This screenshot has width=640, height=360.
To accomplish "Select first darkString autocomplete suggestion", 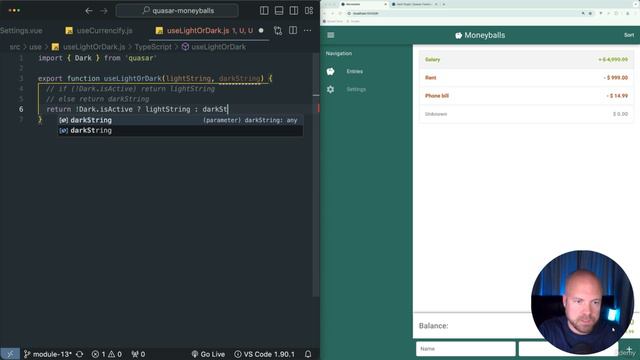I will (x=180, y=120).
